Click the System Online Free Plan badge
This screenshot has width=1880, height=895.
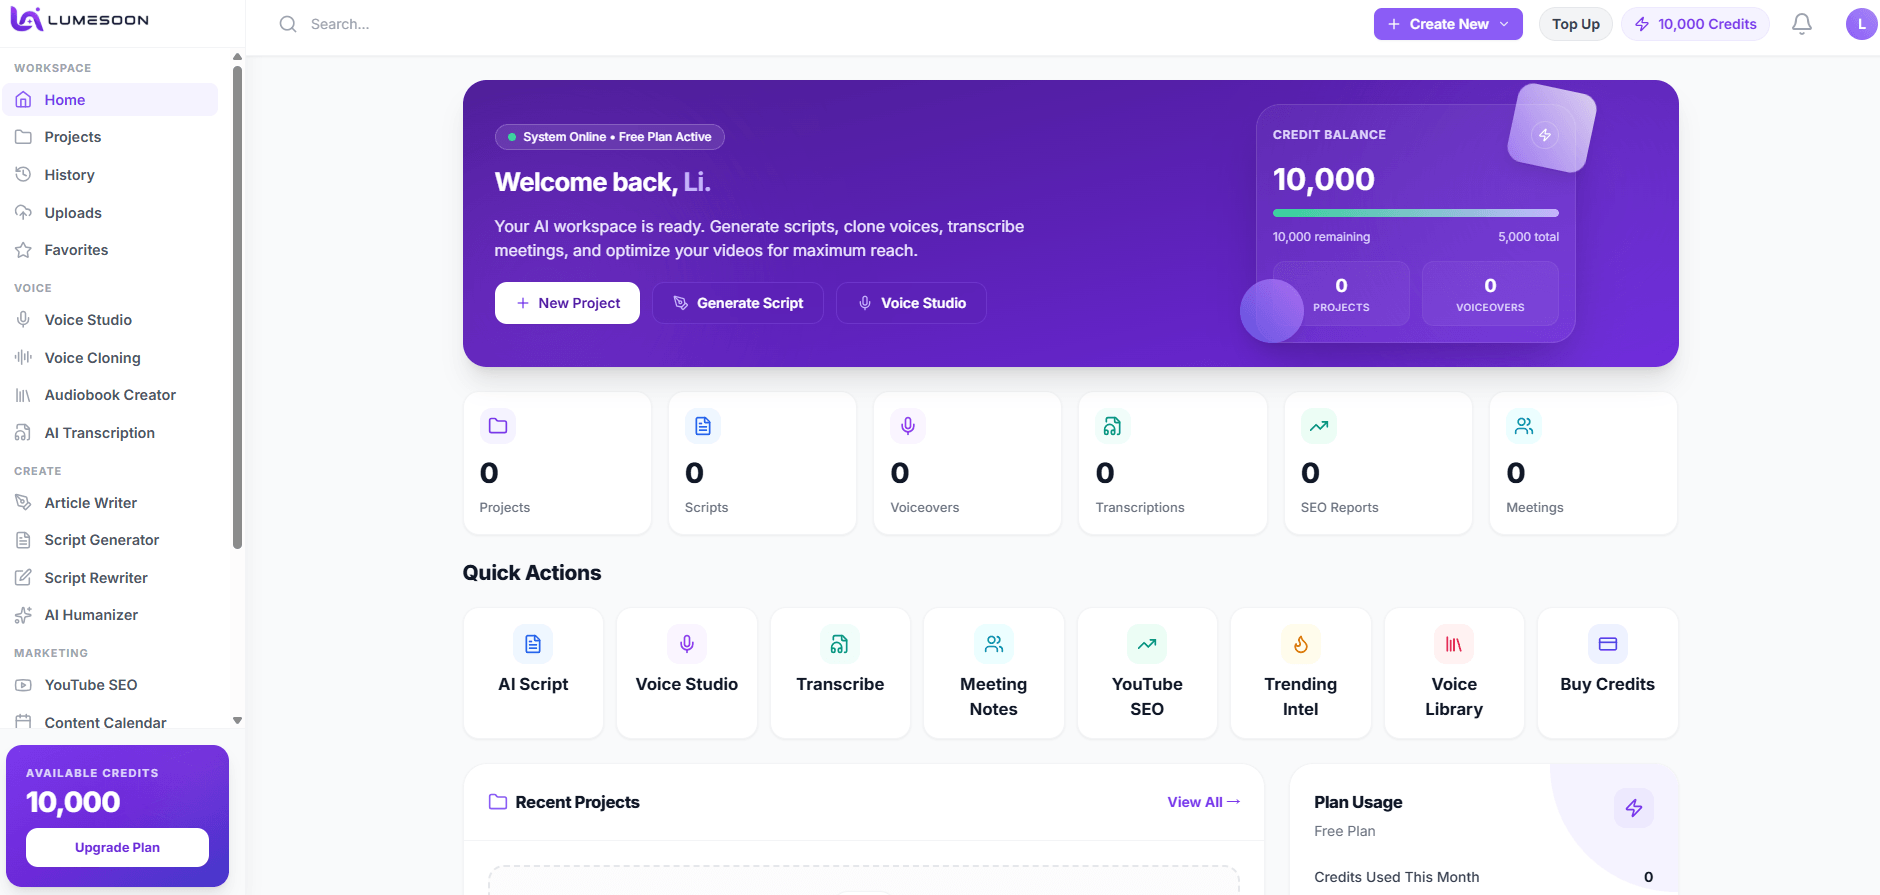610,137
